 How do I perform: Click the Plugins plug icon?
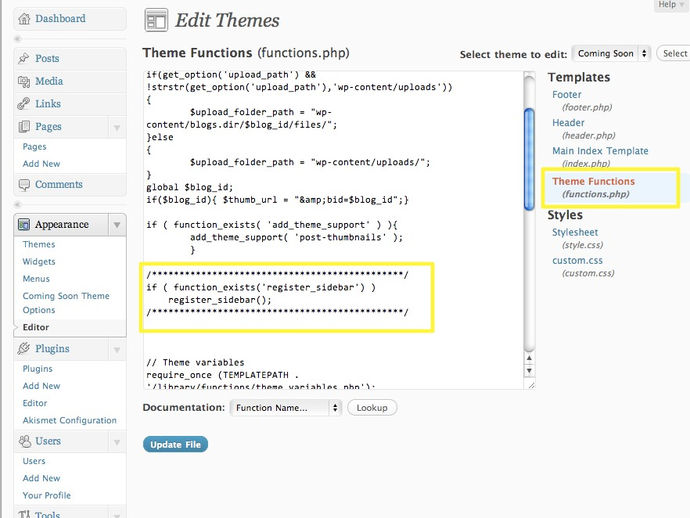24,349
